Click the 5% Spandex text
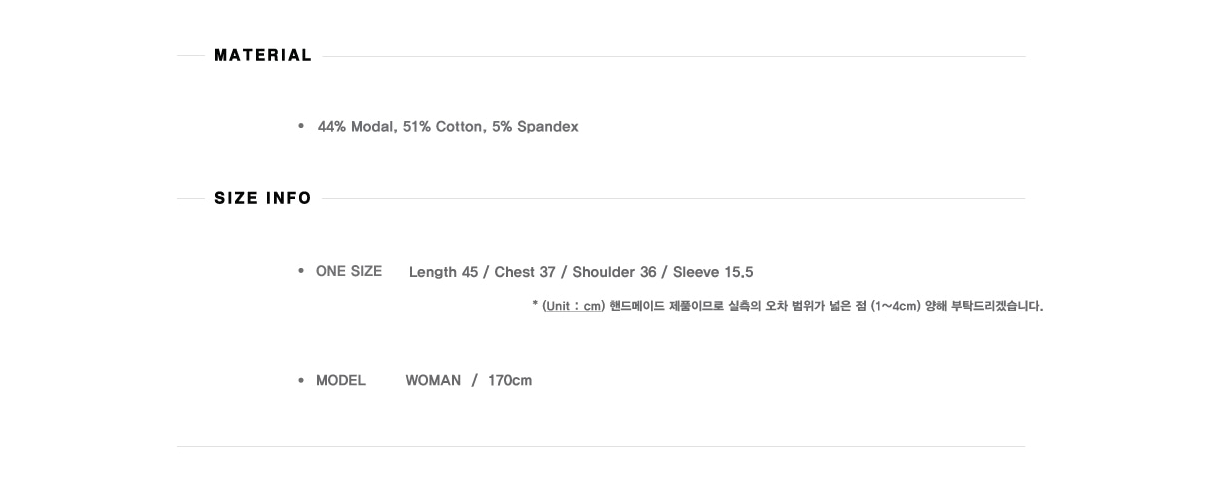1208x484 pixels. (x=535, y=127)
